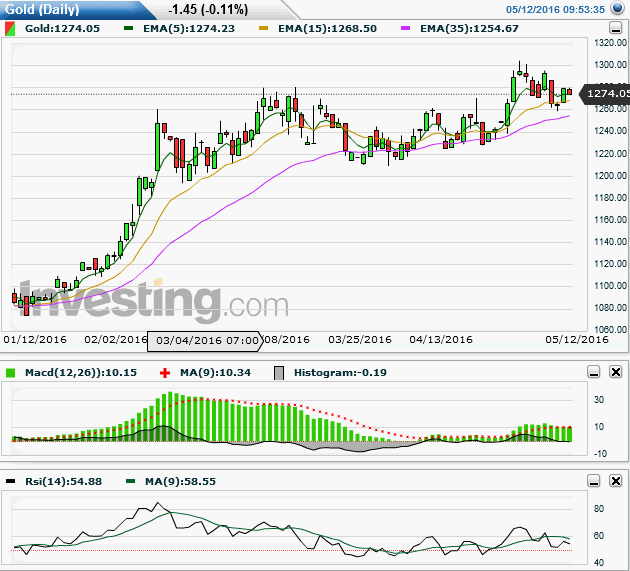Screen dimensions: 630x571
Task: Click the 1320.00 price axis label
Action: click(610, 43)
